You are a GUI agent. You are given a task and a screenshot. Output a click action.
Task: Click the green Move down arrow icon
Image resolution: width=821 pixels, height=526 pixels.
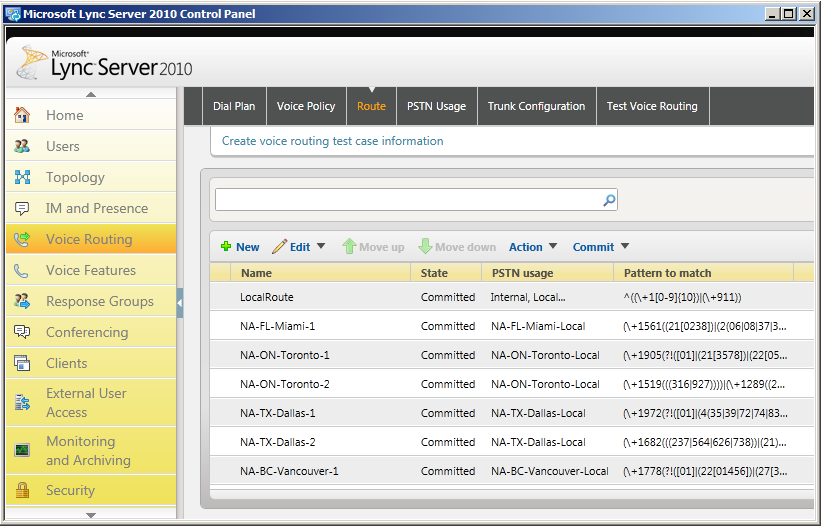[x=425, y=247]
